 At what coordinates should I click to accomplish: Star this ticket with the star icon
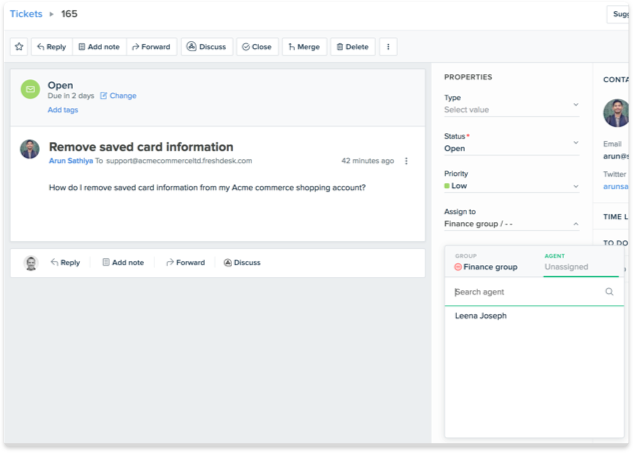[19, 47]
